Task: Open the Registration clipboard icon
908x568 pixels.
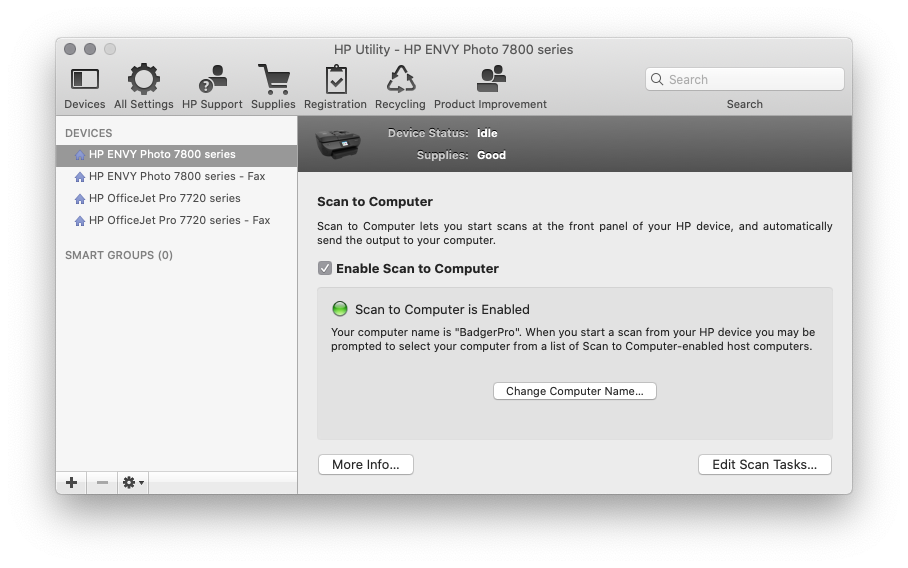Action: tap(335, 80)
